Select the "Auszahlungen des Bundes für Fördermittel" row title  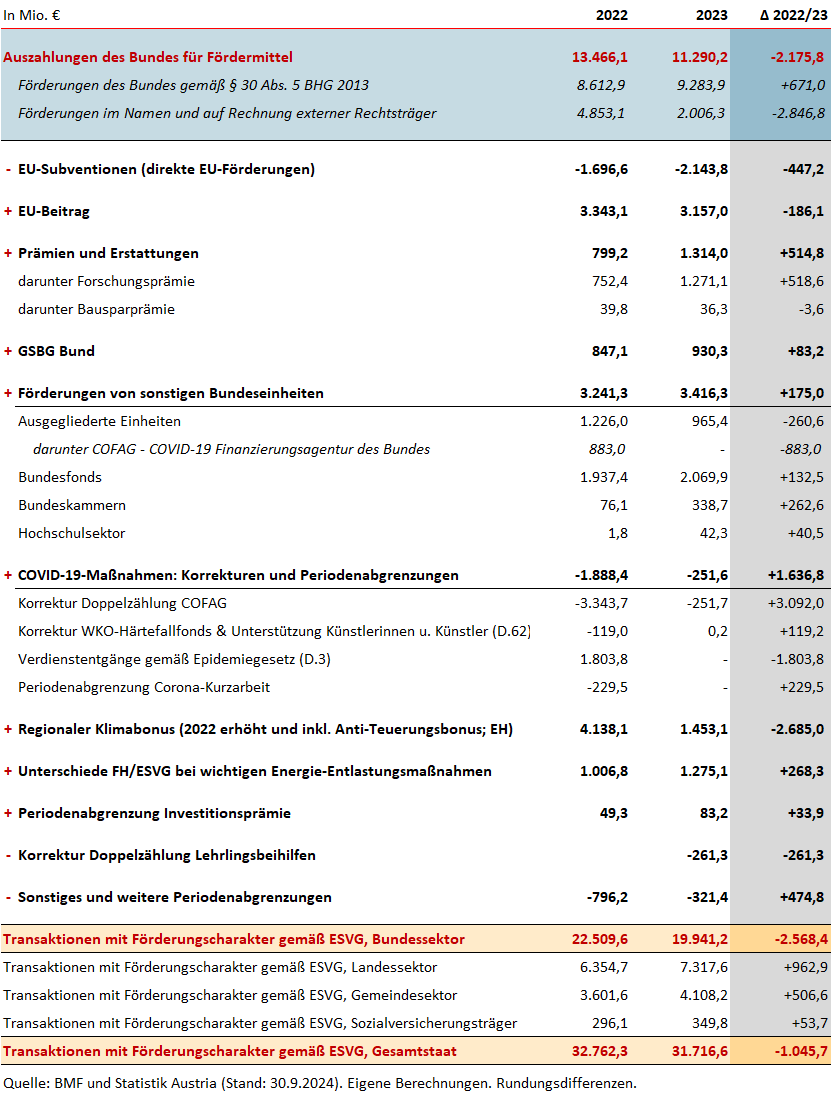click(148, 58)
